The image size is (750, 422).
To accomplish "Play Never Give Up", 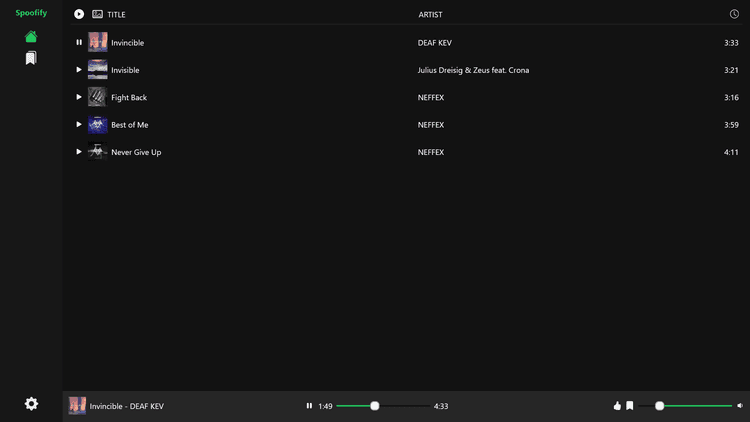I will coord(79,152).
